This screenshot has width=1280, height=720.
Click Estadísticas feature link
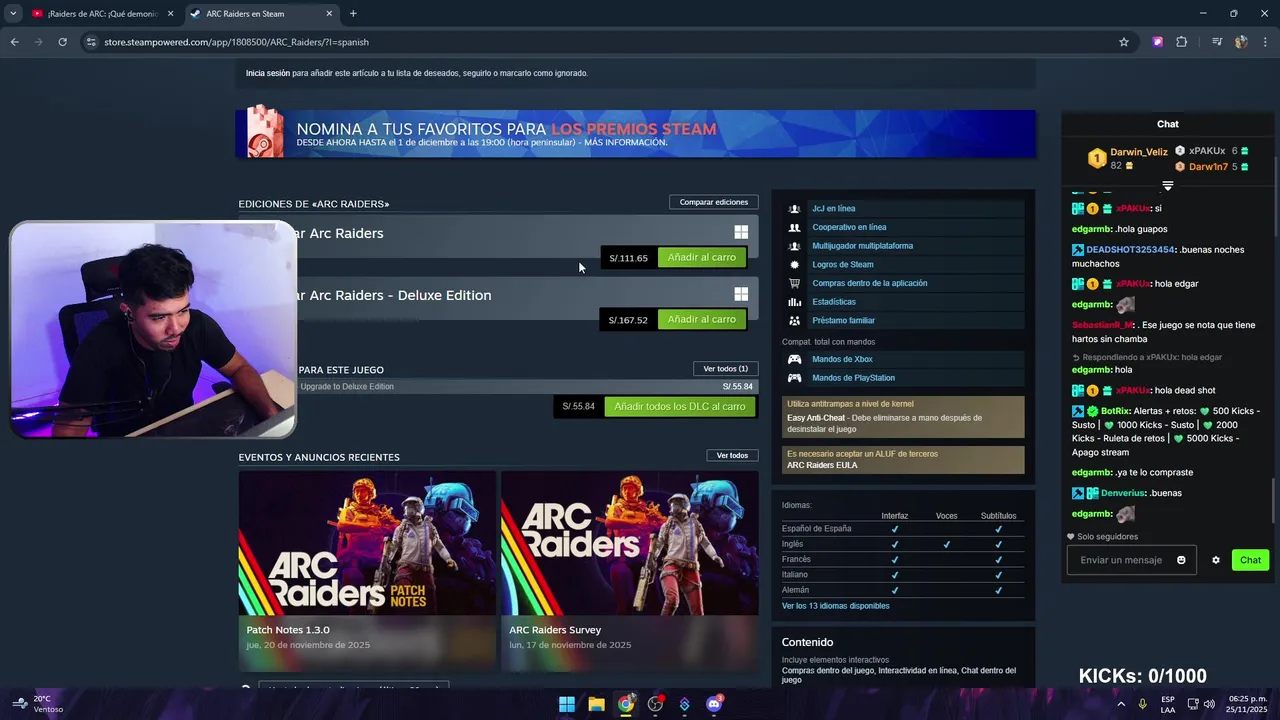[x=834, y=302]
